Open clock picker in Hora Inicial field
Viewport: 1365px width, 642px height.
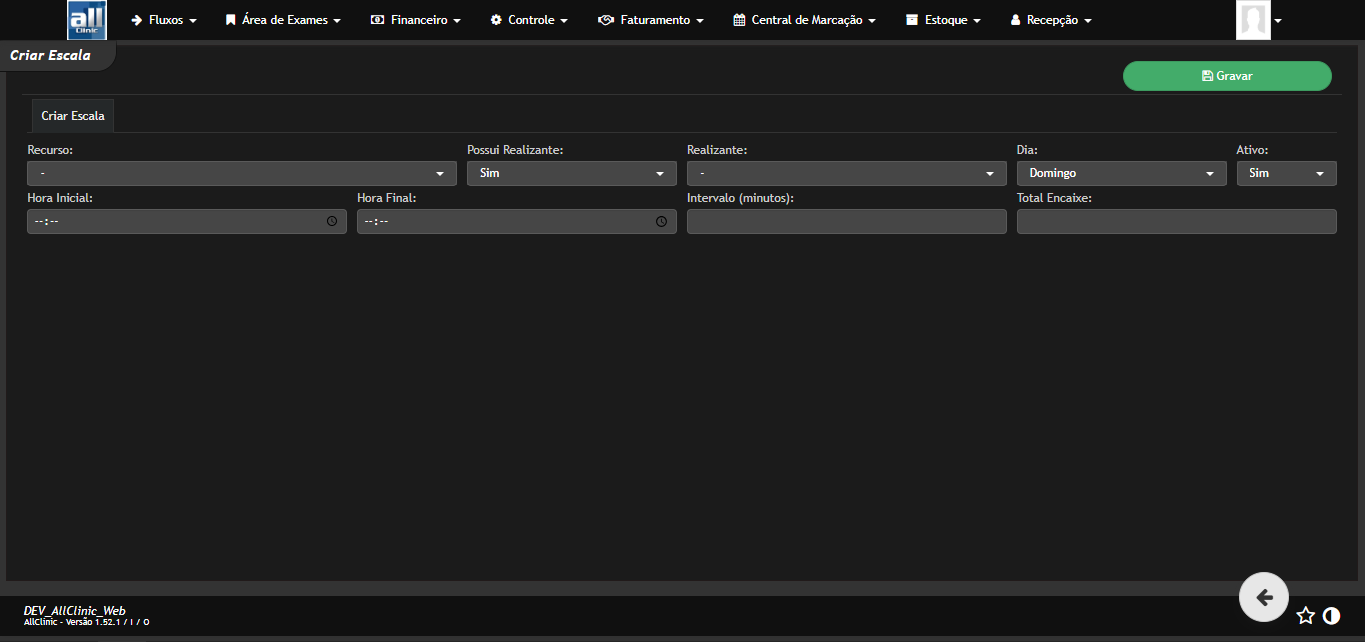pyautogui.click(x=332, y=222)
